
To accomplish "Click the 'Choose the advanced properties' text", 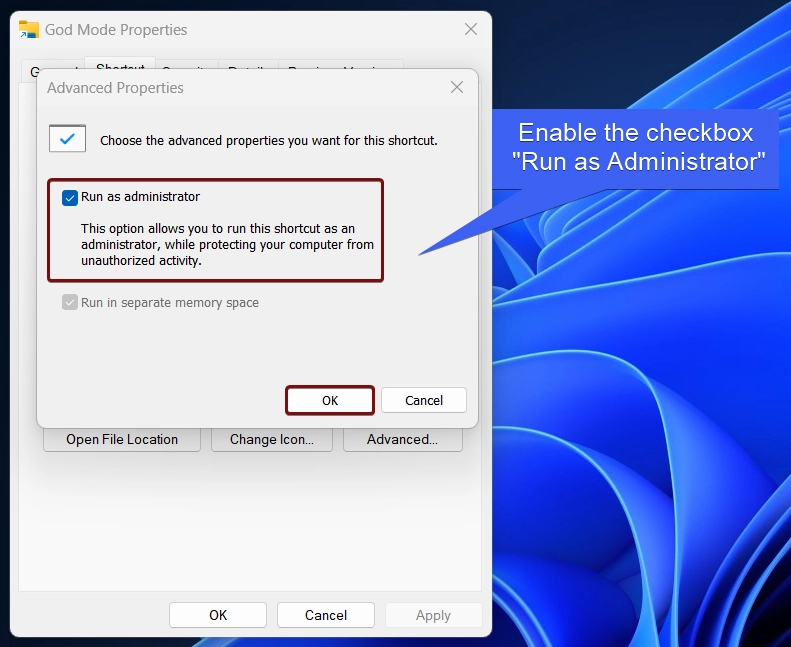I will coord(268,140).
